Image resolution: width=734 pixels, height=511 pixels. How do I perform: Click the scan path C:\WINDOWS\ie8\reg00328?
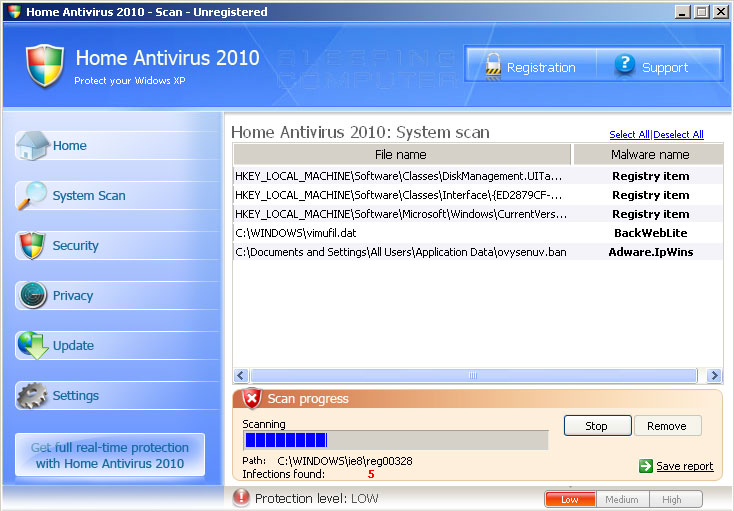tap(345, 461)
